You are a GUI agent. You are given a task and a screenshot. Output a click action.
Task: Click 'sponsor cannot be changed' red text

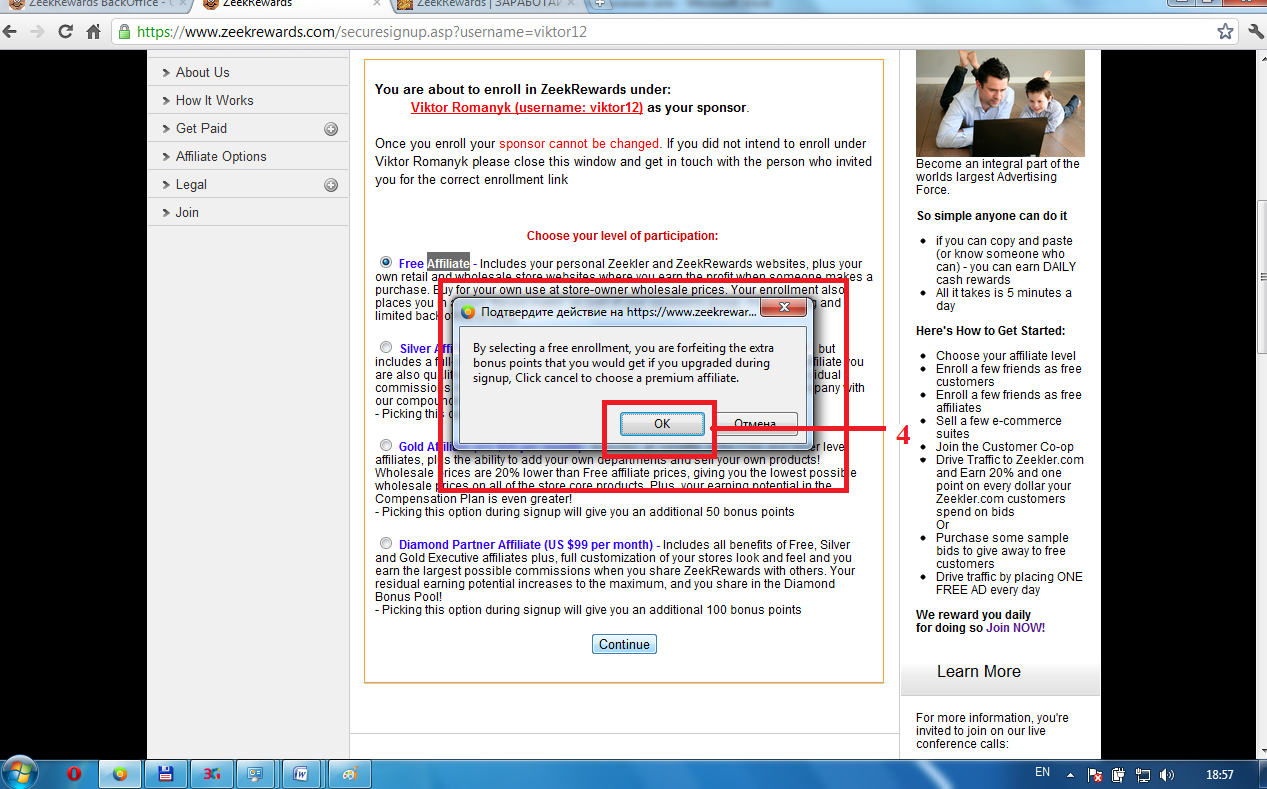(x=580, y=144)
